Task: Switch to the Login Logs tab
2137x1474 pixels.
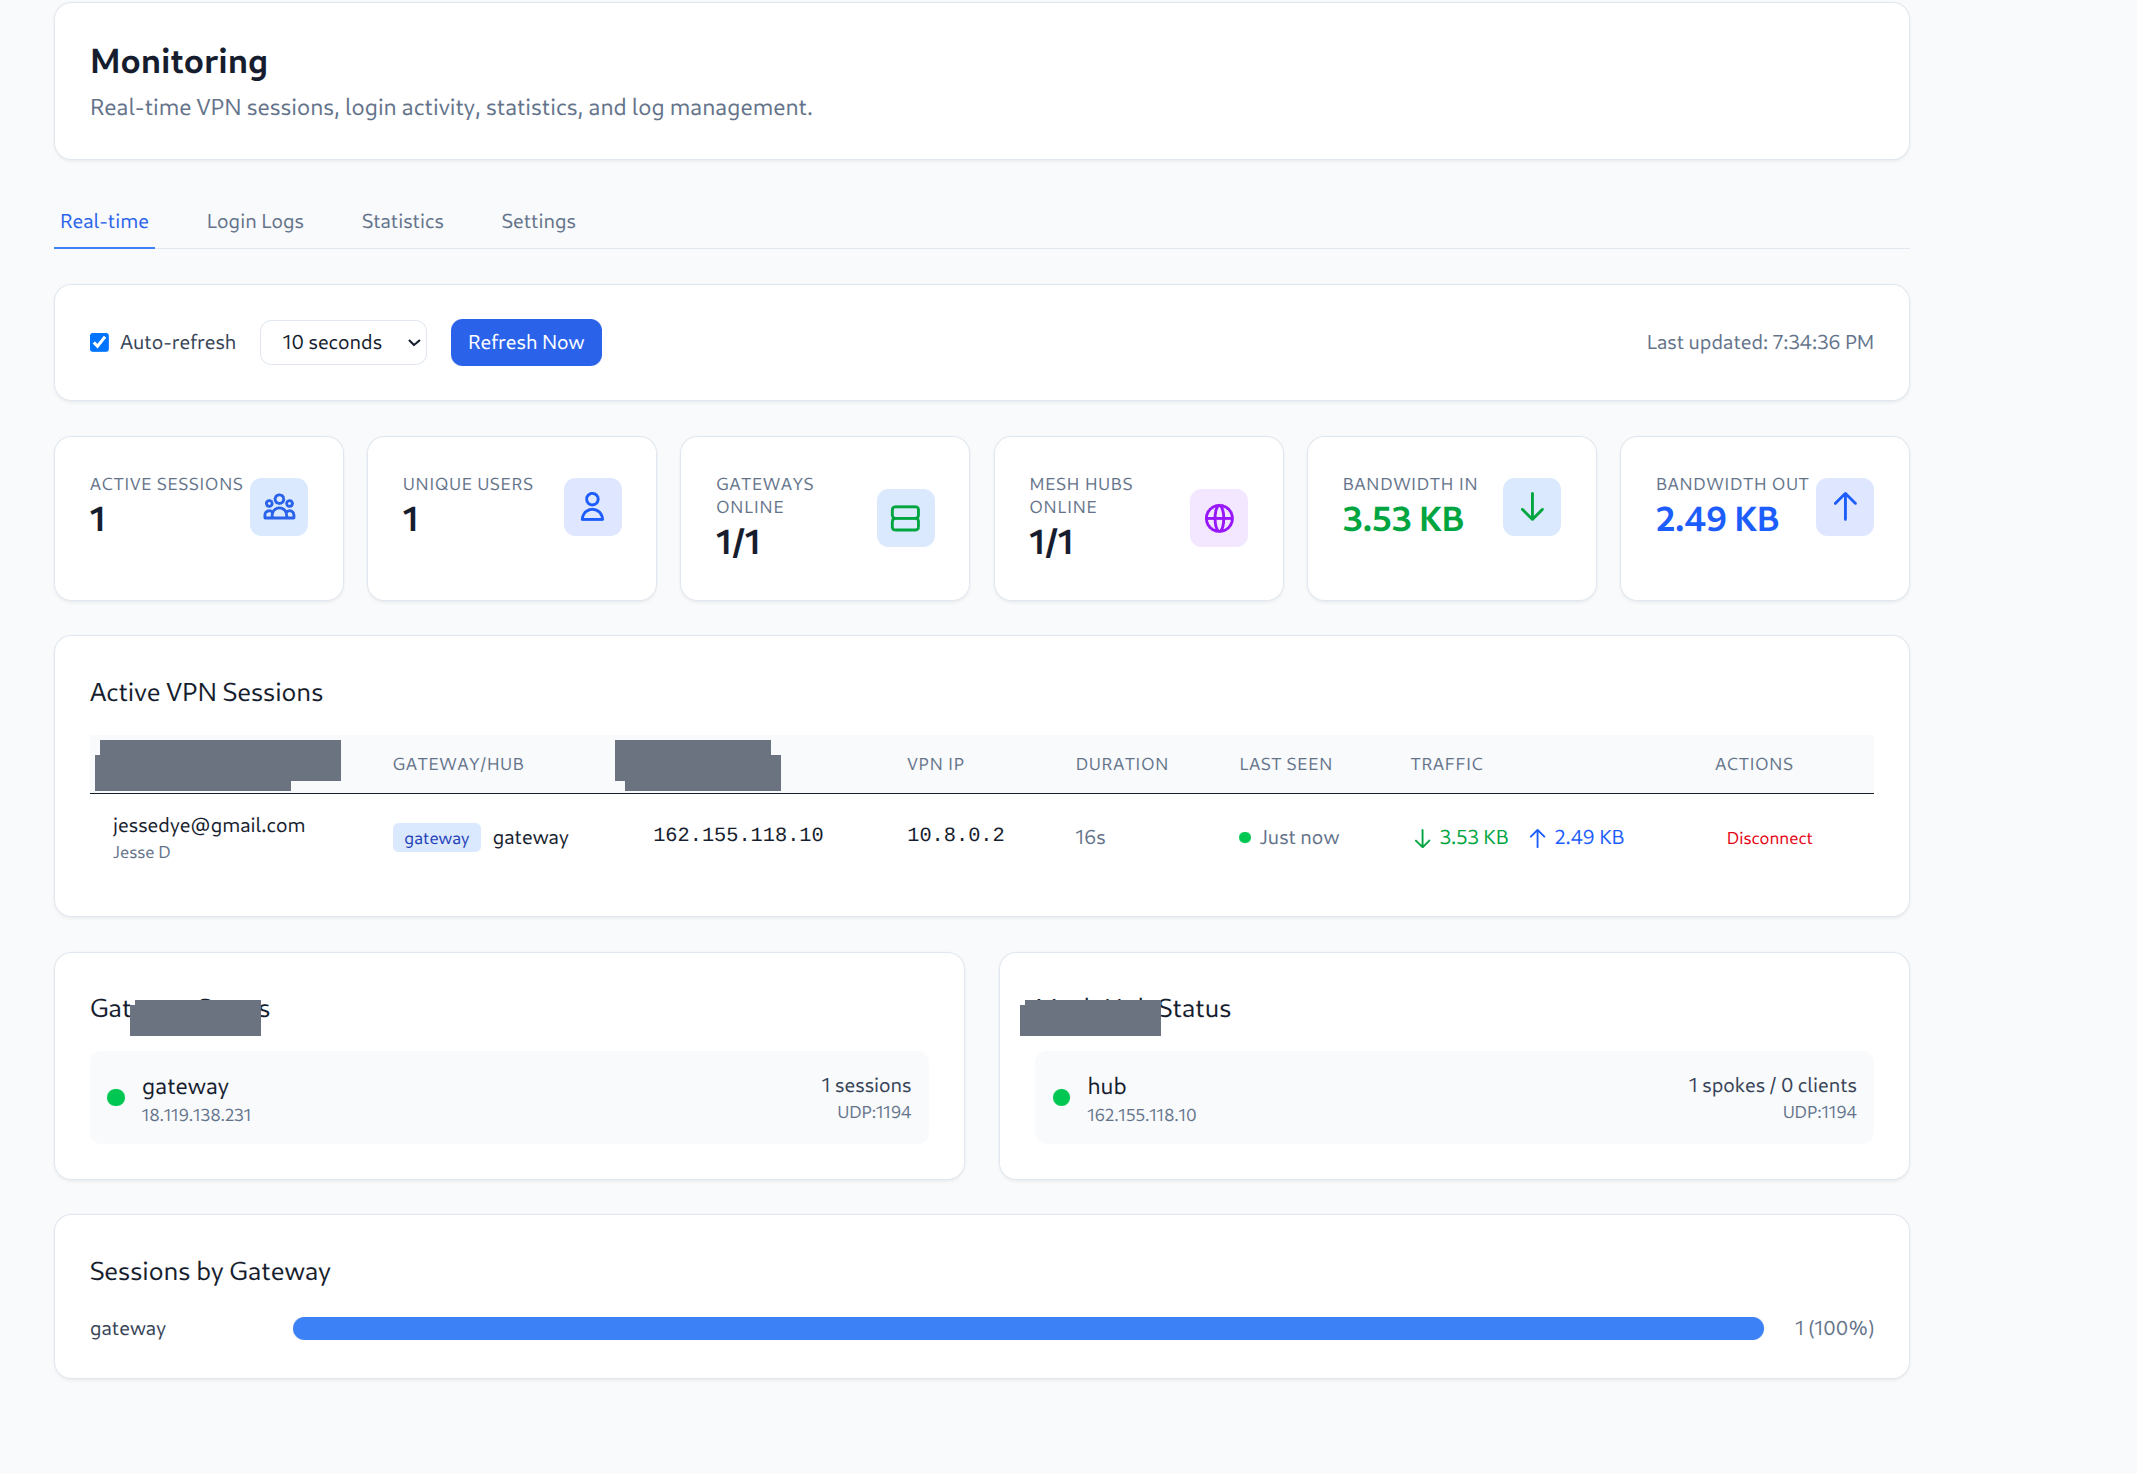Action: (255, 221)
